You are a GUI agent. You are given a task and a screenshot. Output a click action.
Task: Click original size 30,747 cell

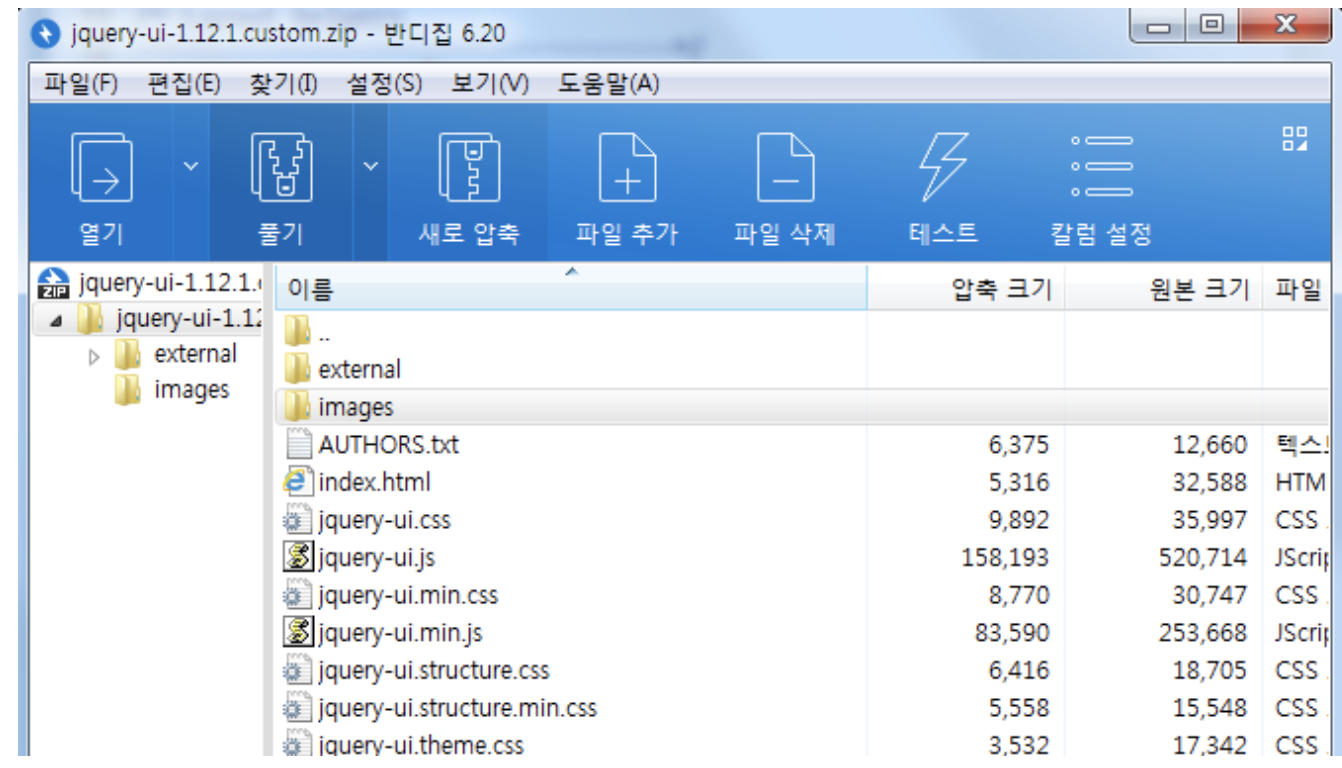(1210, 595)
